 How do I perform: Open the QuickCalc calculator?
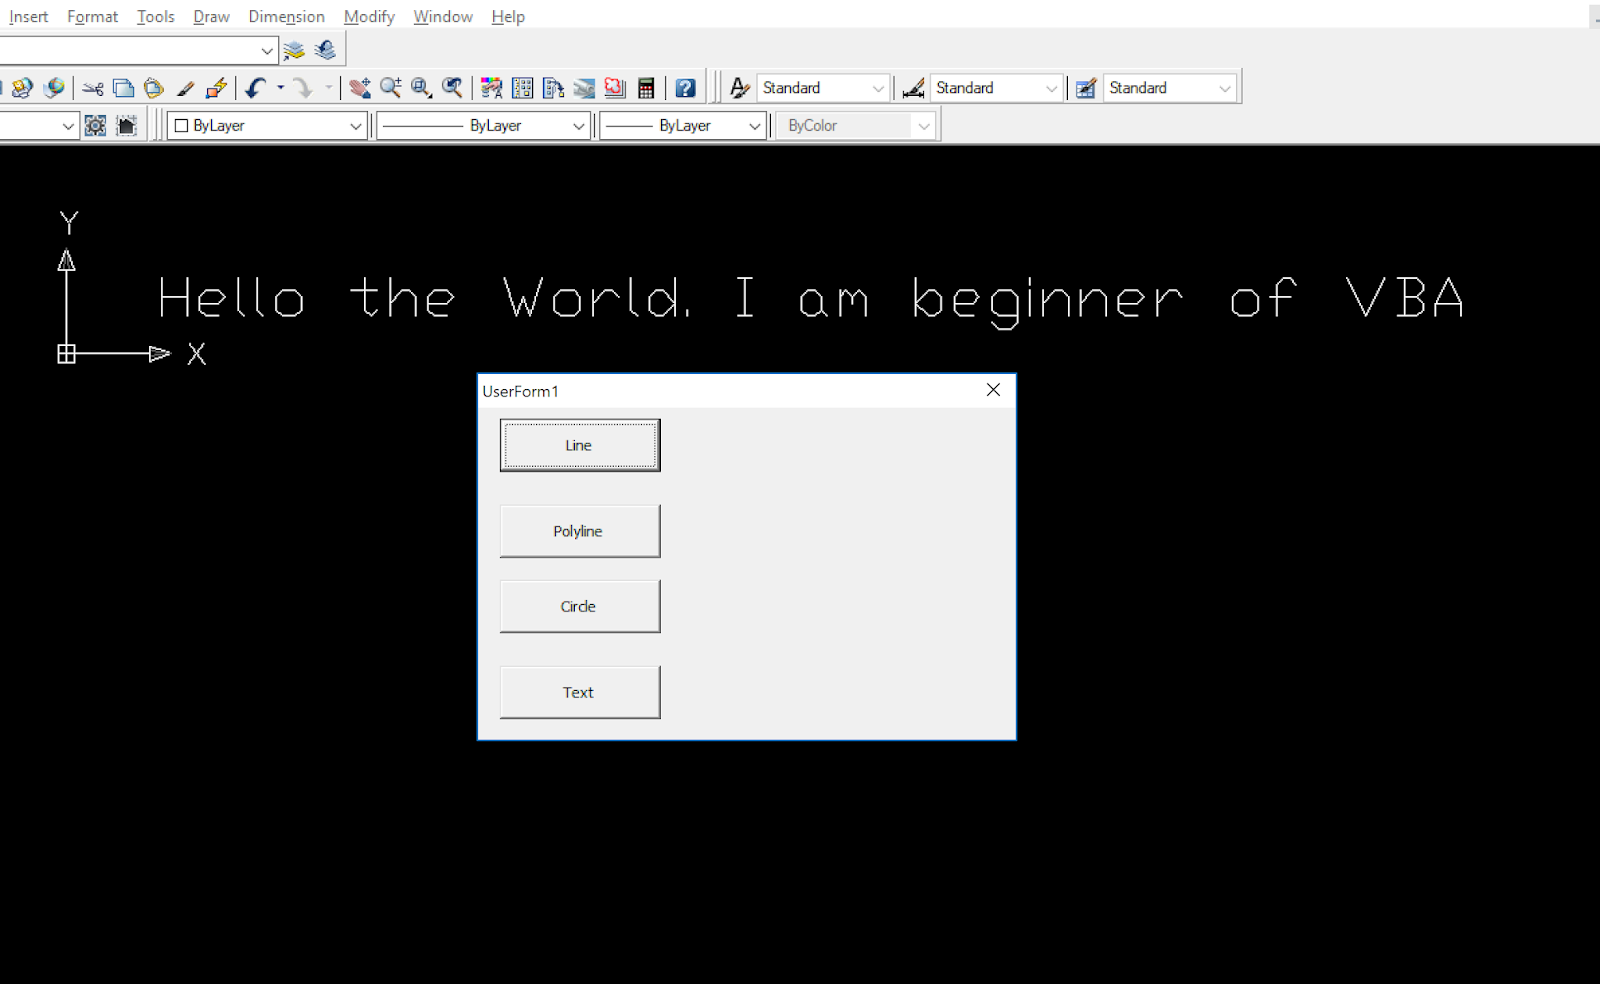click(647, 88)
